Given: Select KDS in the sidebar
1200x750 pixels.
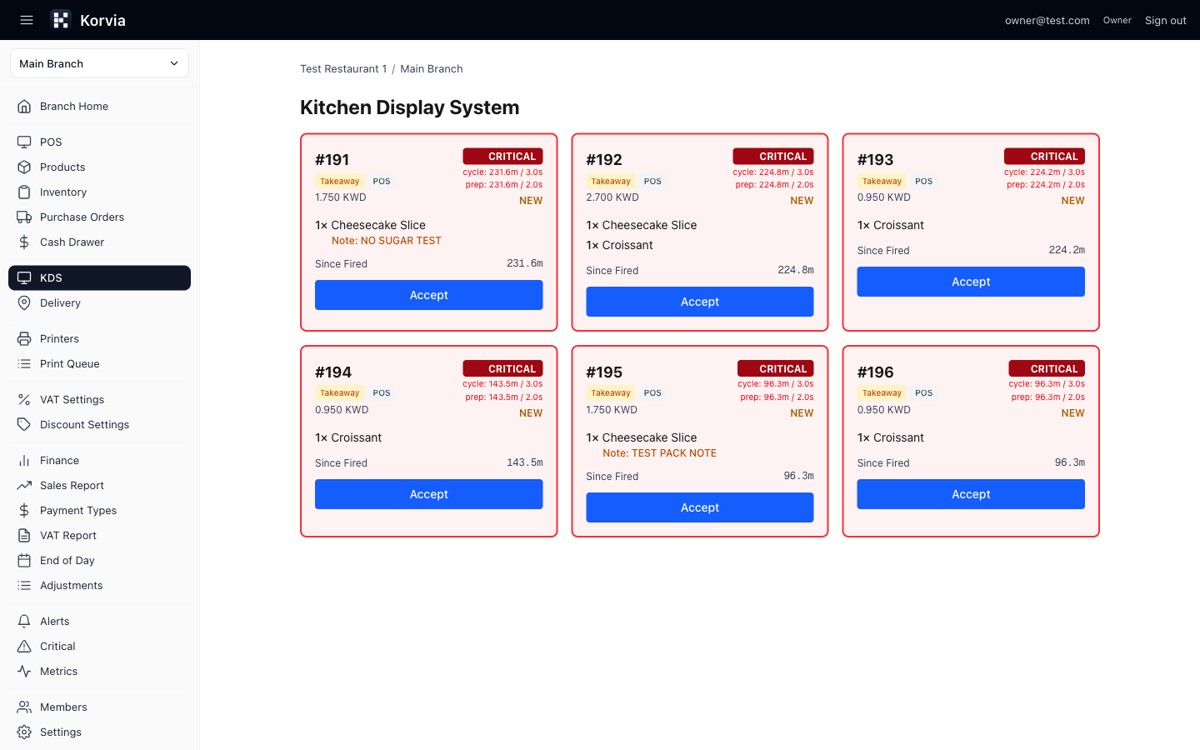Looking at the screenshot, I should point(99,278).
